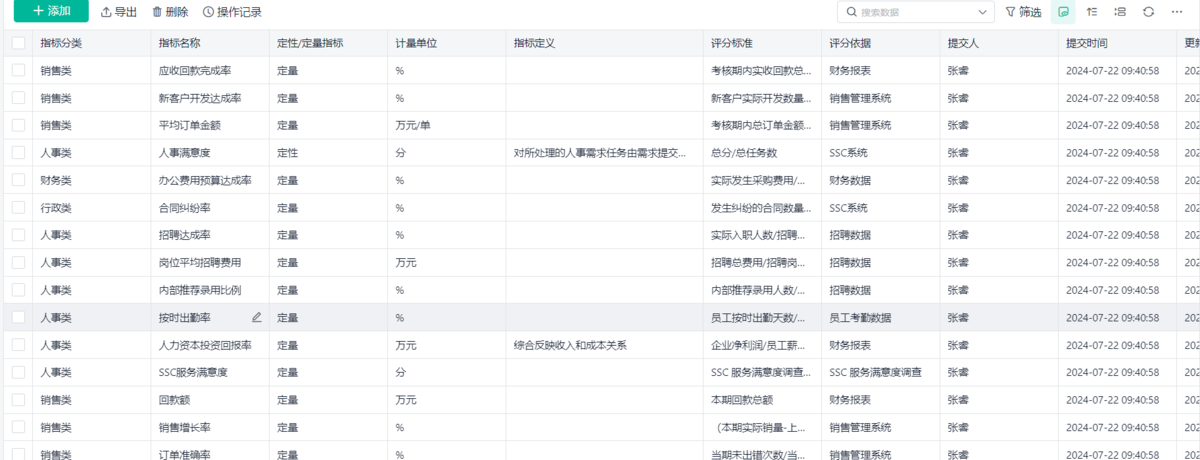The height and width of the screenshot is (460, 1200).
Task: Click the edit pencil icon on 按时出勤率 row
Action: [x=257, y=317]
